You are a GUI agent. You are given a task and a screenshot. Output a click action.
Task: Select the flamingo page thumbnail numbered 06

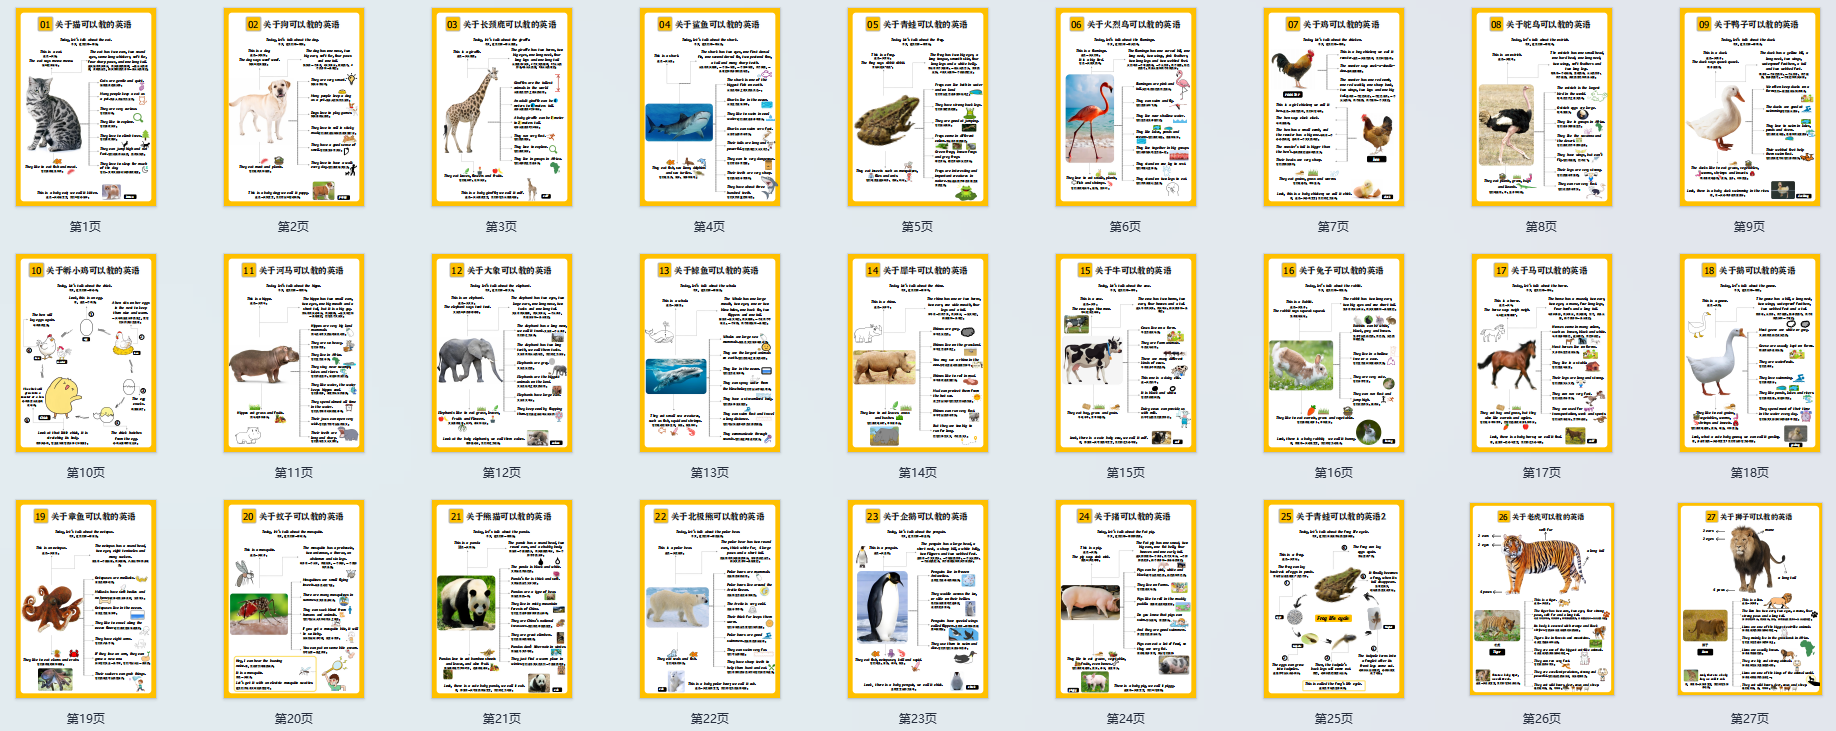coord(1126,107)
